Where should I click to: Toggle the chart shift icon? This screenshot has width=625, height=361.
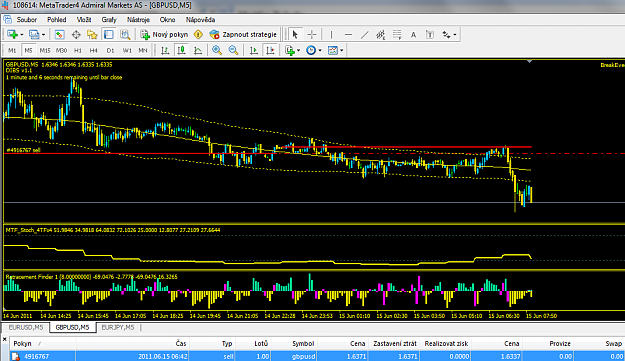click(270, 50)
